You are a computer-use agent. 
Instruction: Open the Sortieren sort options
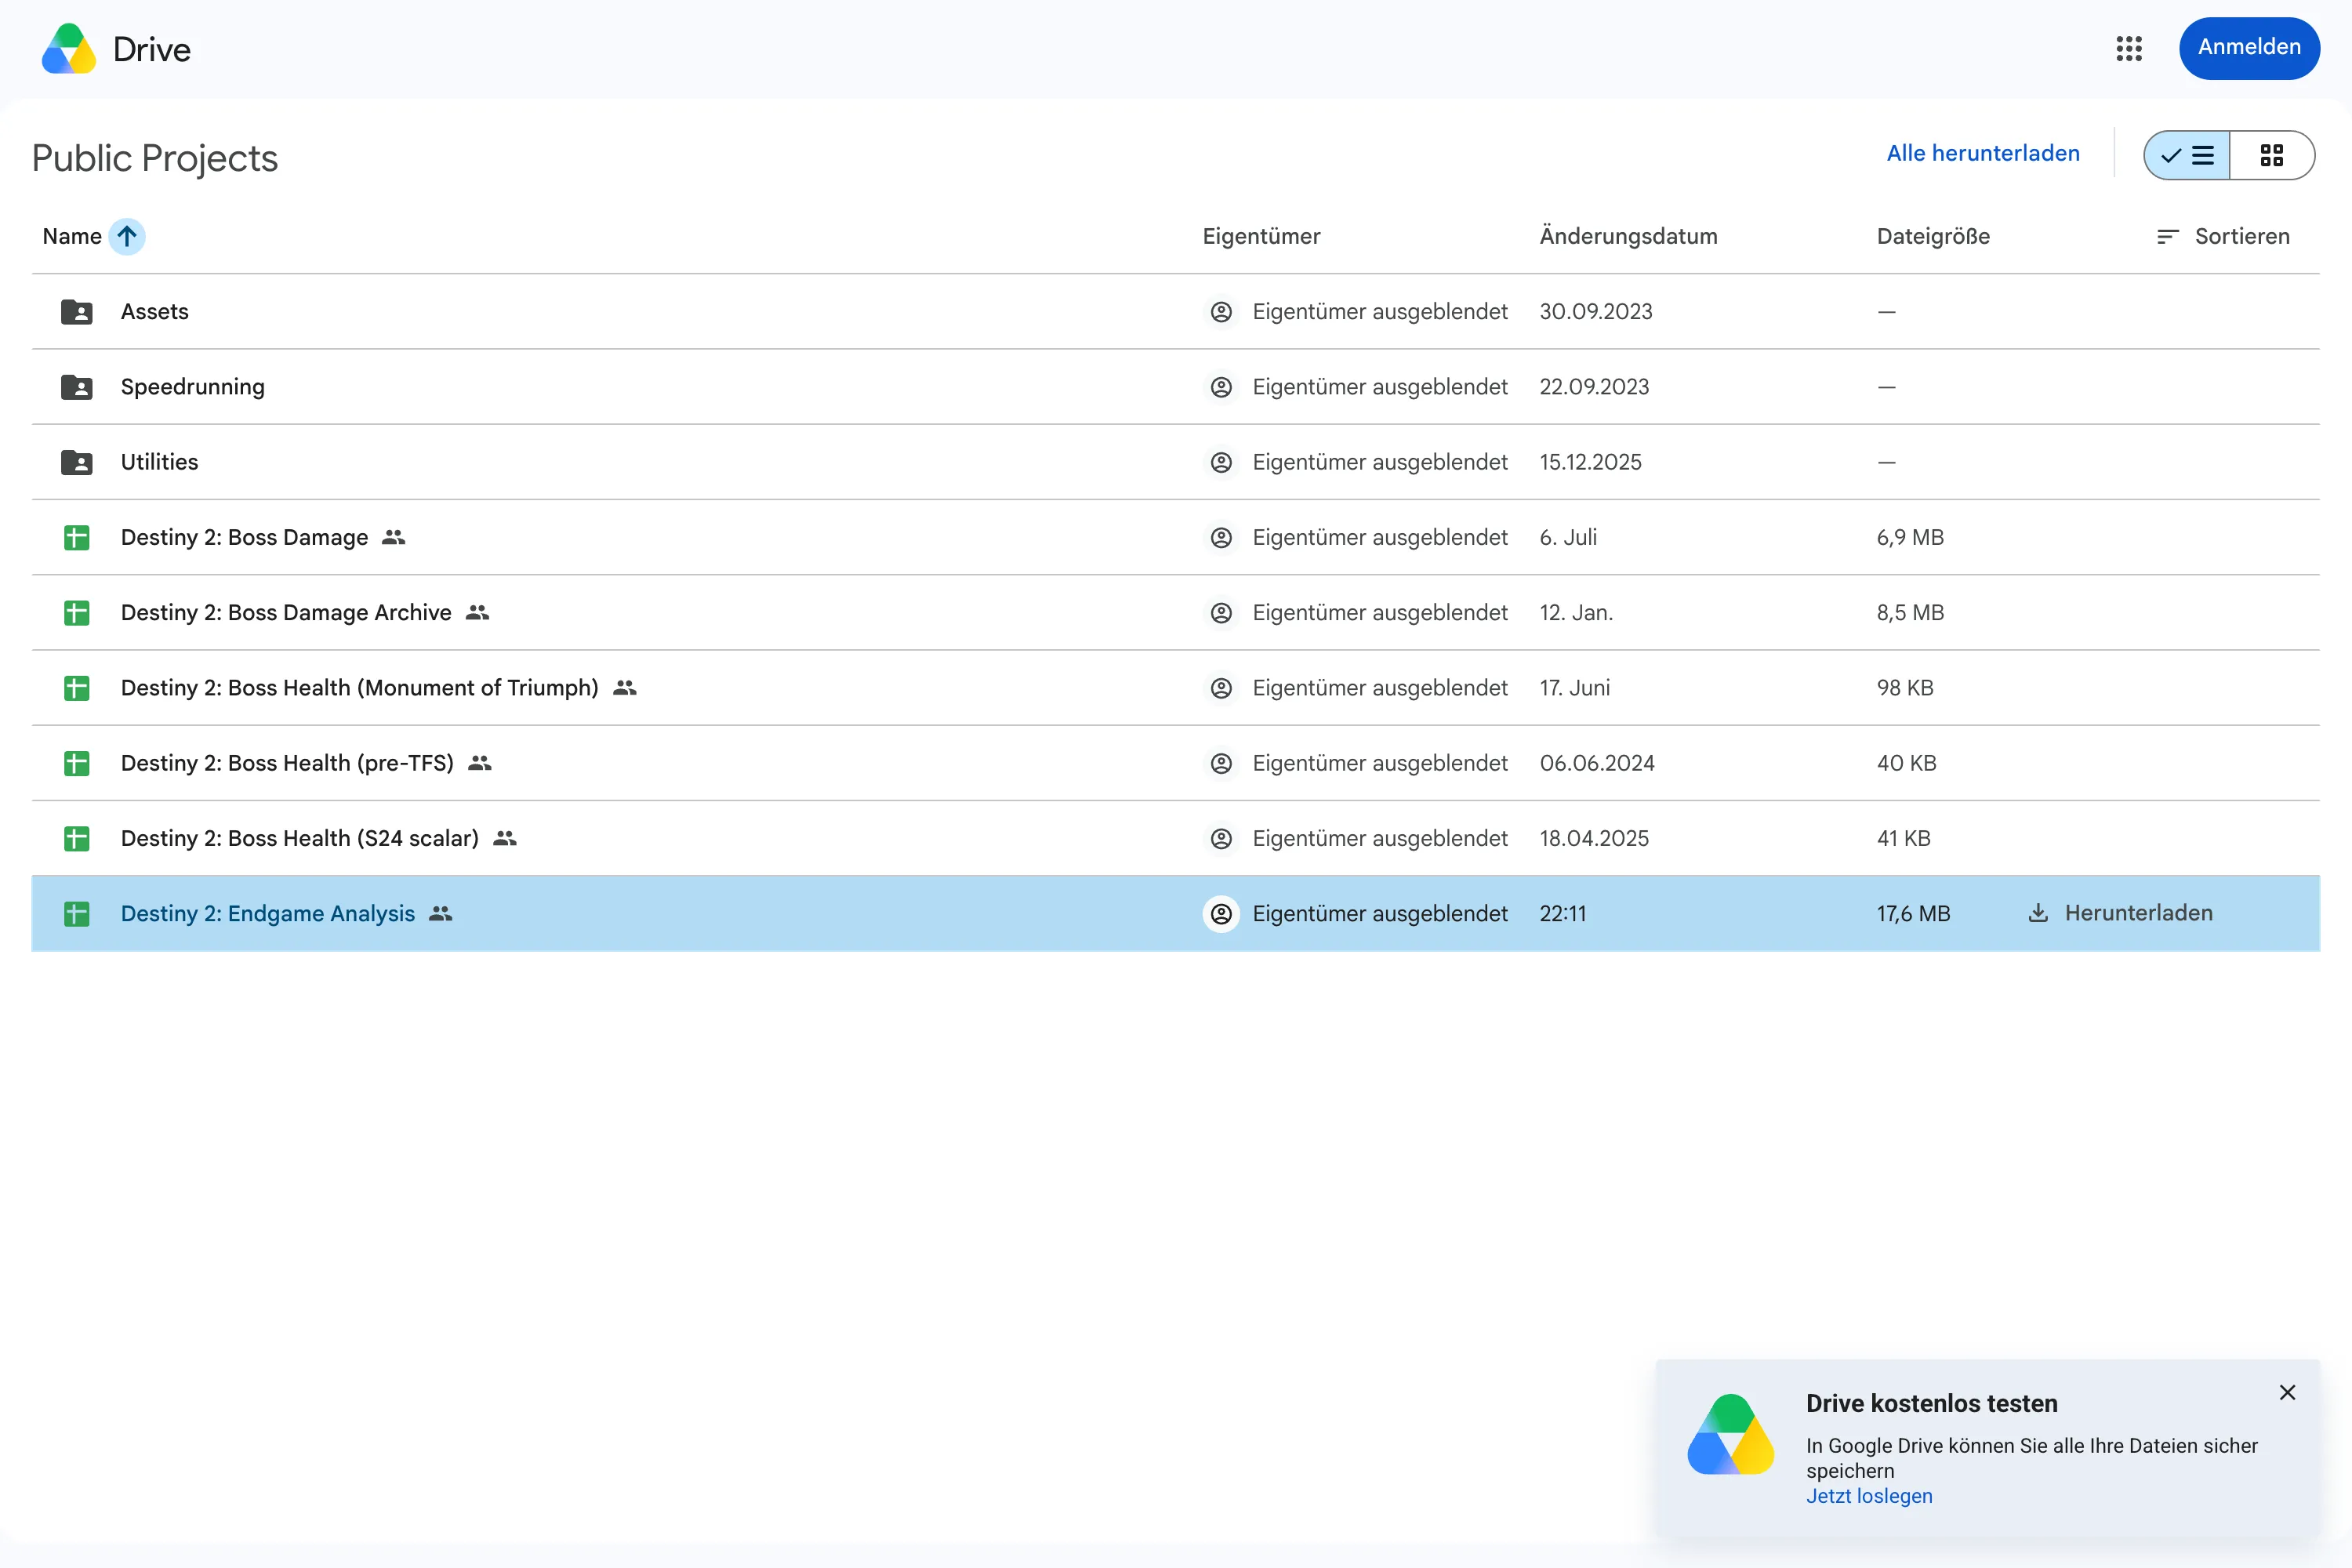tap(2223, 237)
